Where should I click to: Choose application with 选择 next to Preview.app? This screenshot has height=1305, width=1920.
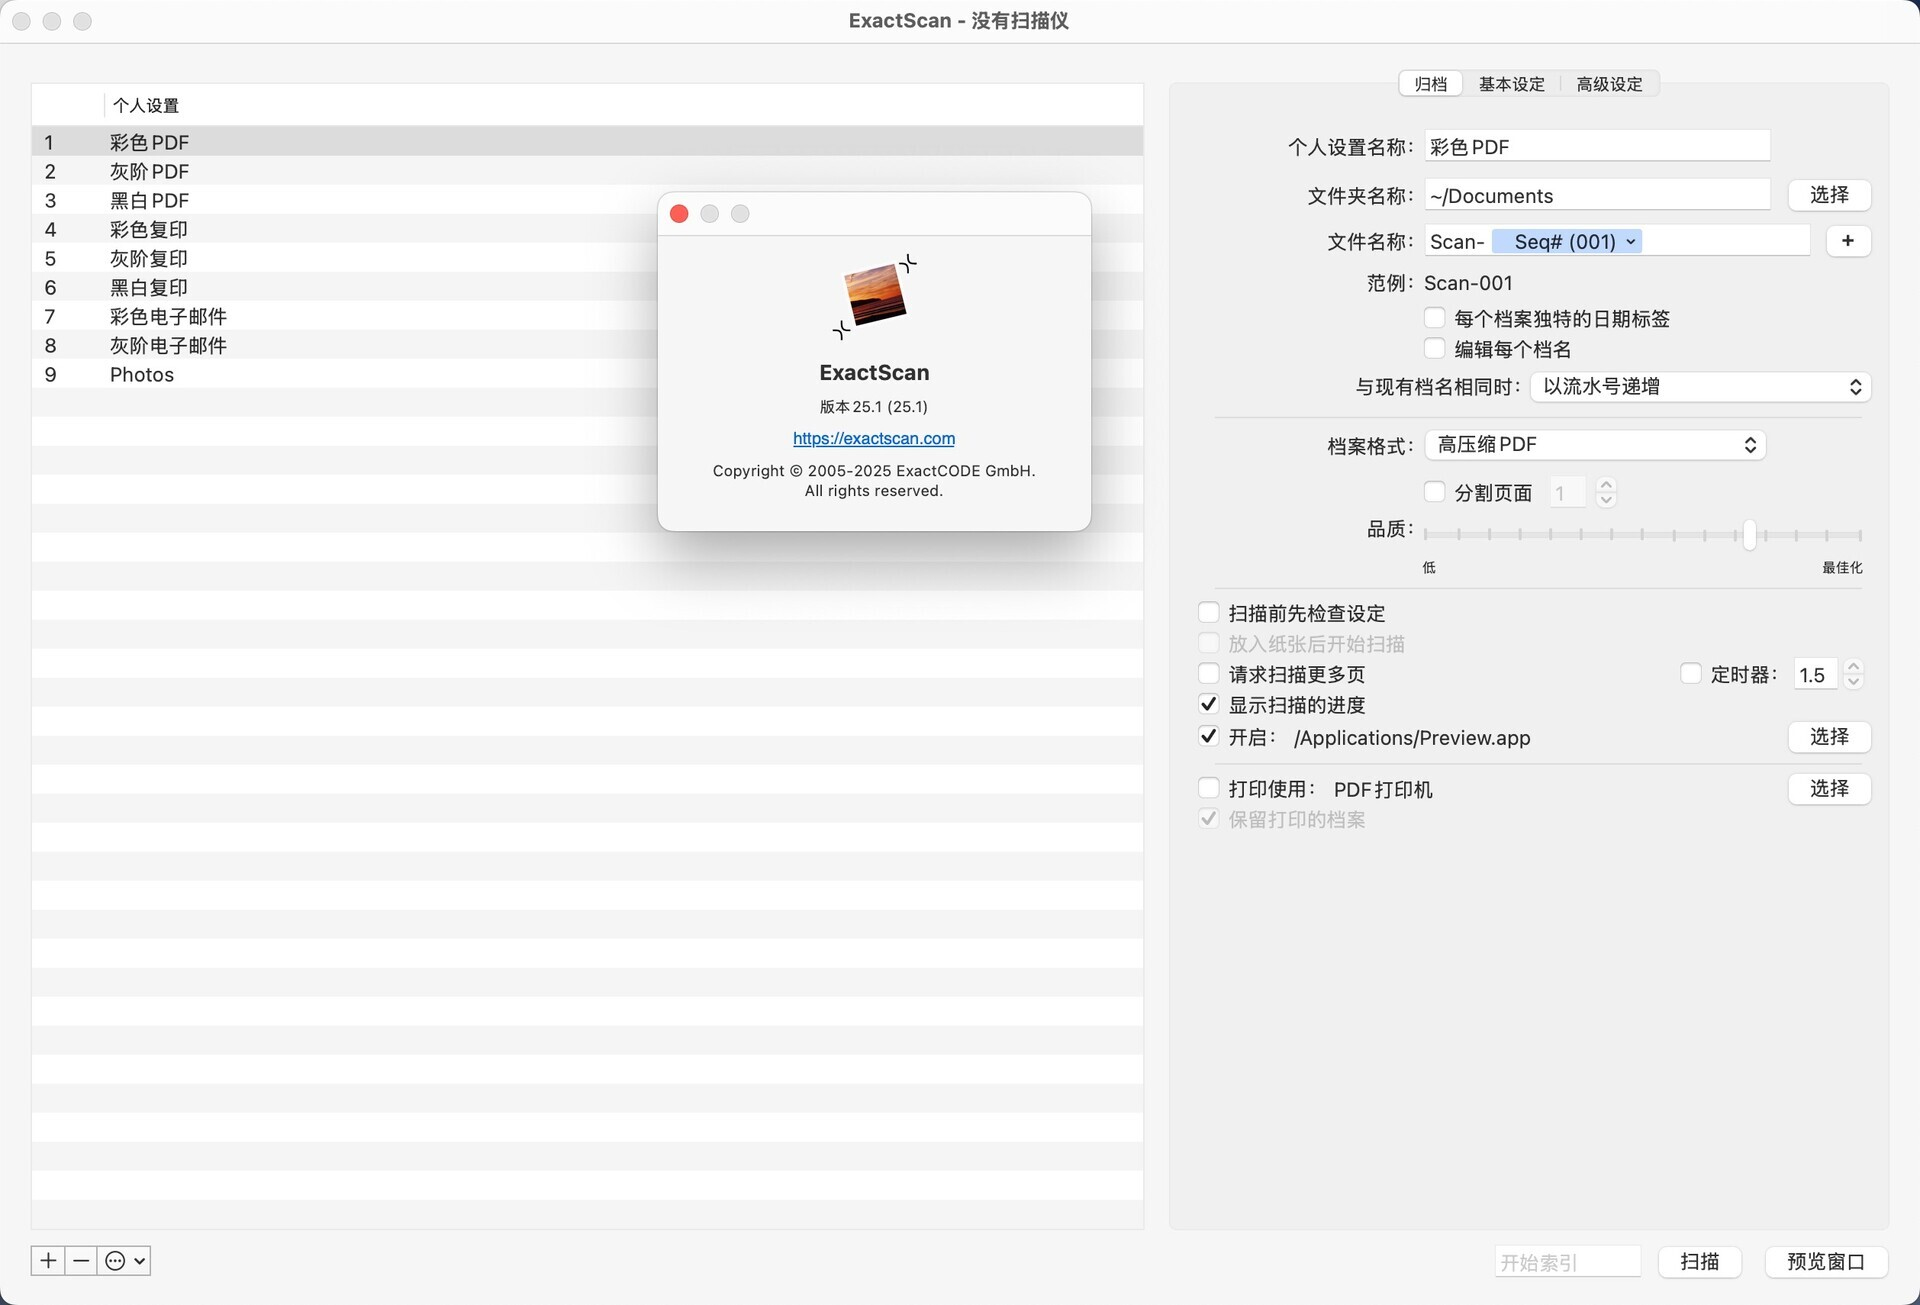(x=1829, y=737)
